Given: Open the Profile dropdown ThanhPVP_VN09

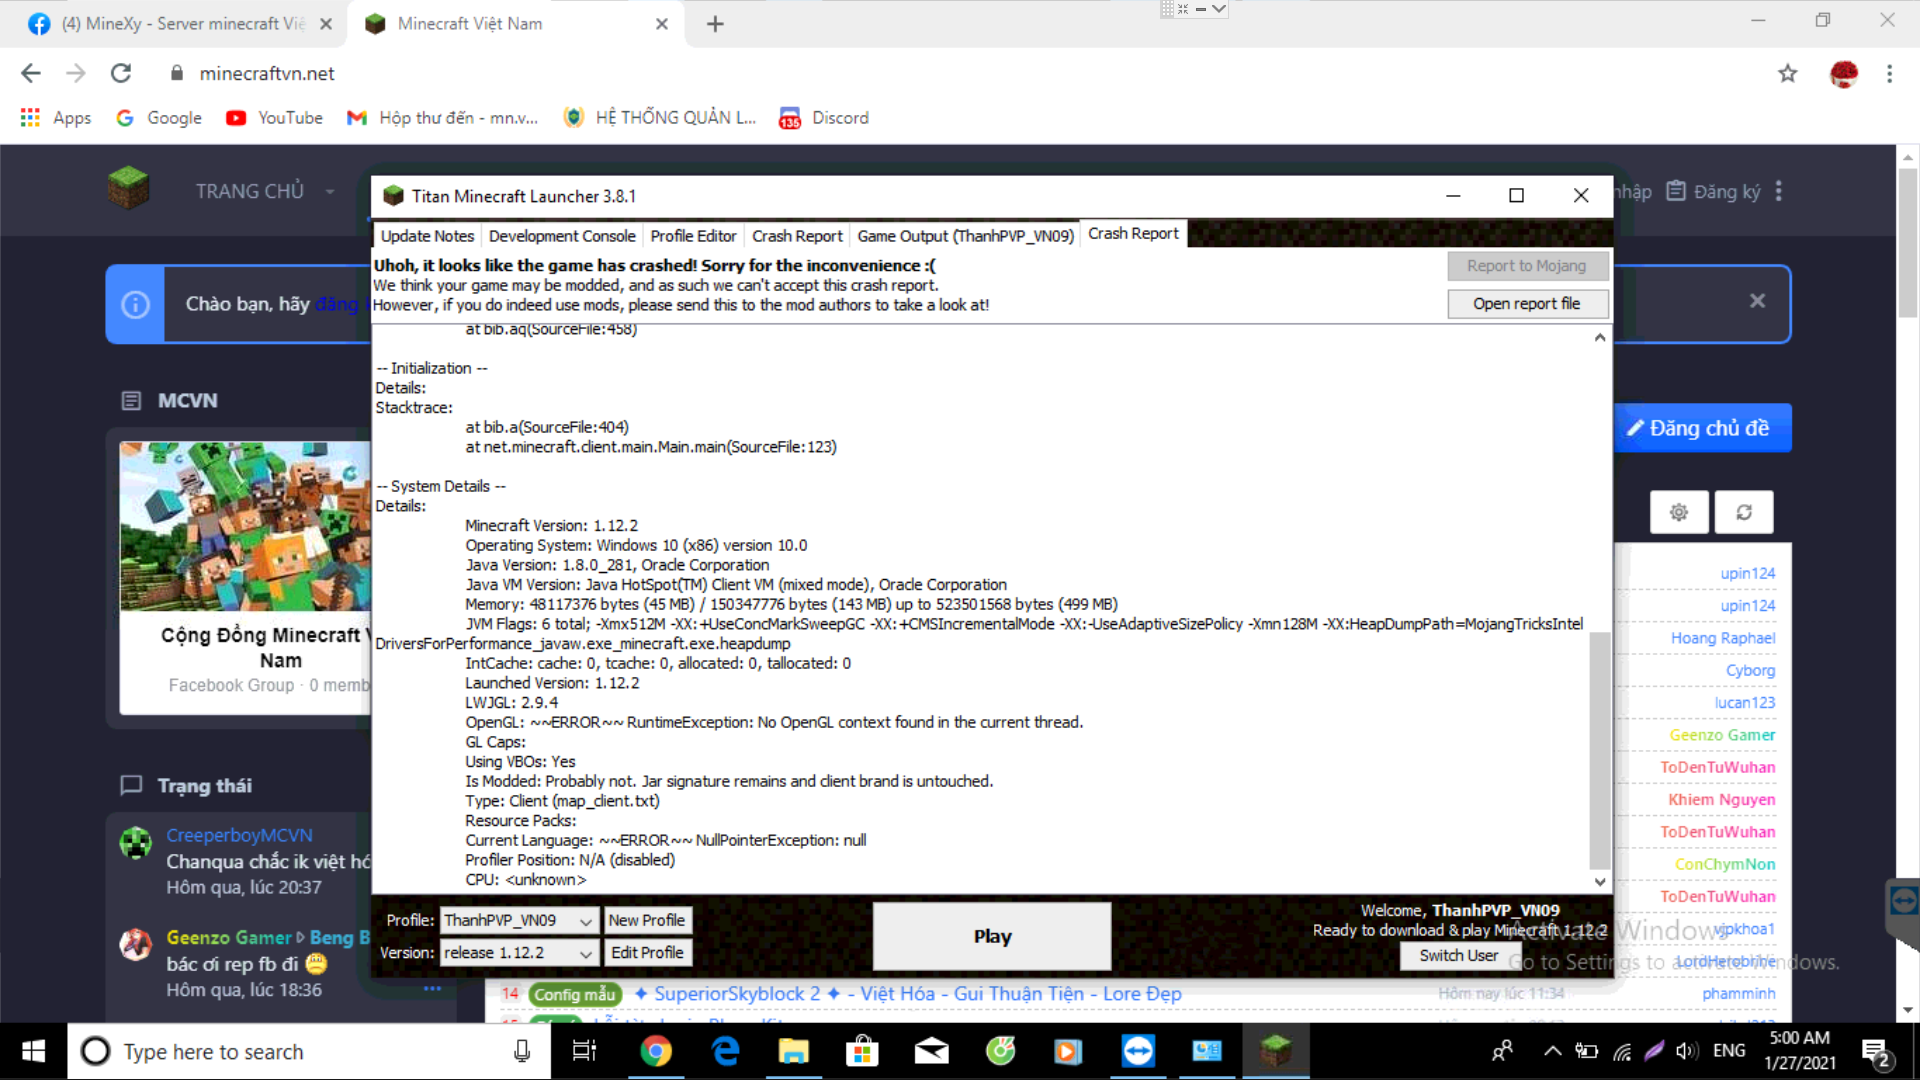Looking at the screenshot, I should tap(518, 920).
